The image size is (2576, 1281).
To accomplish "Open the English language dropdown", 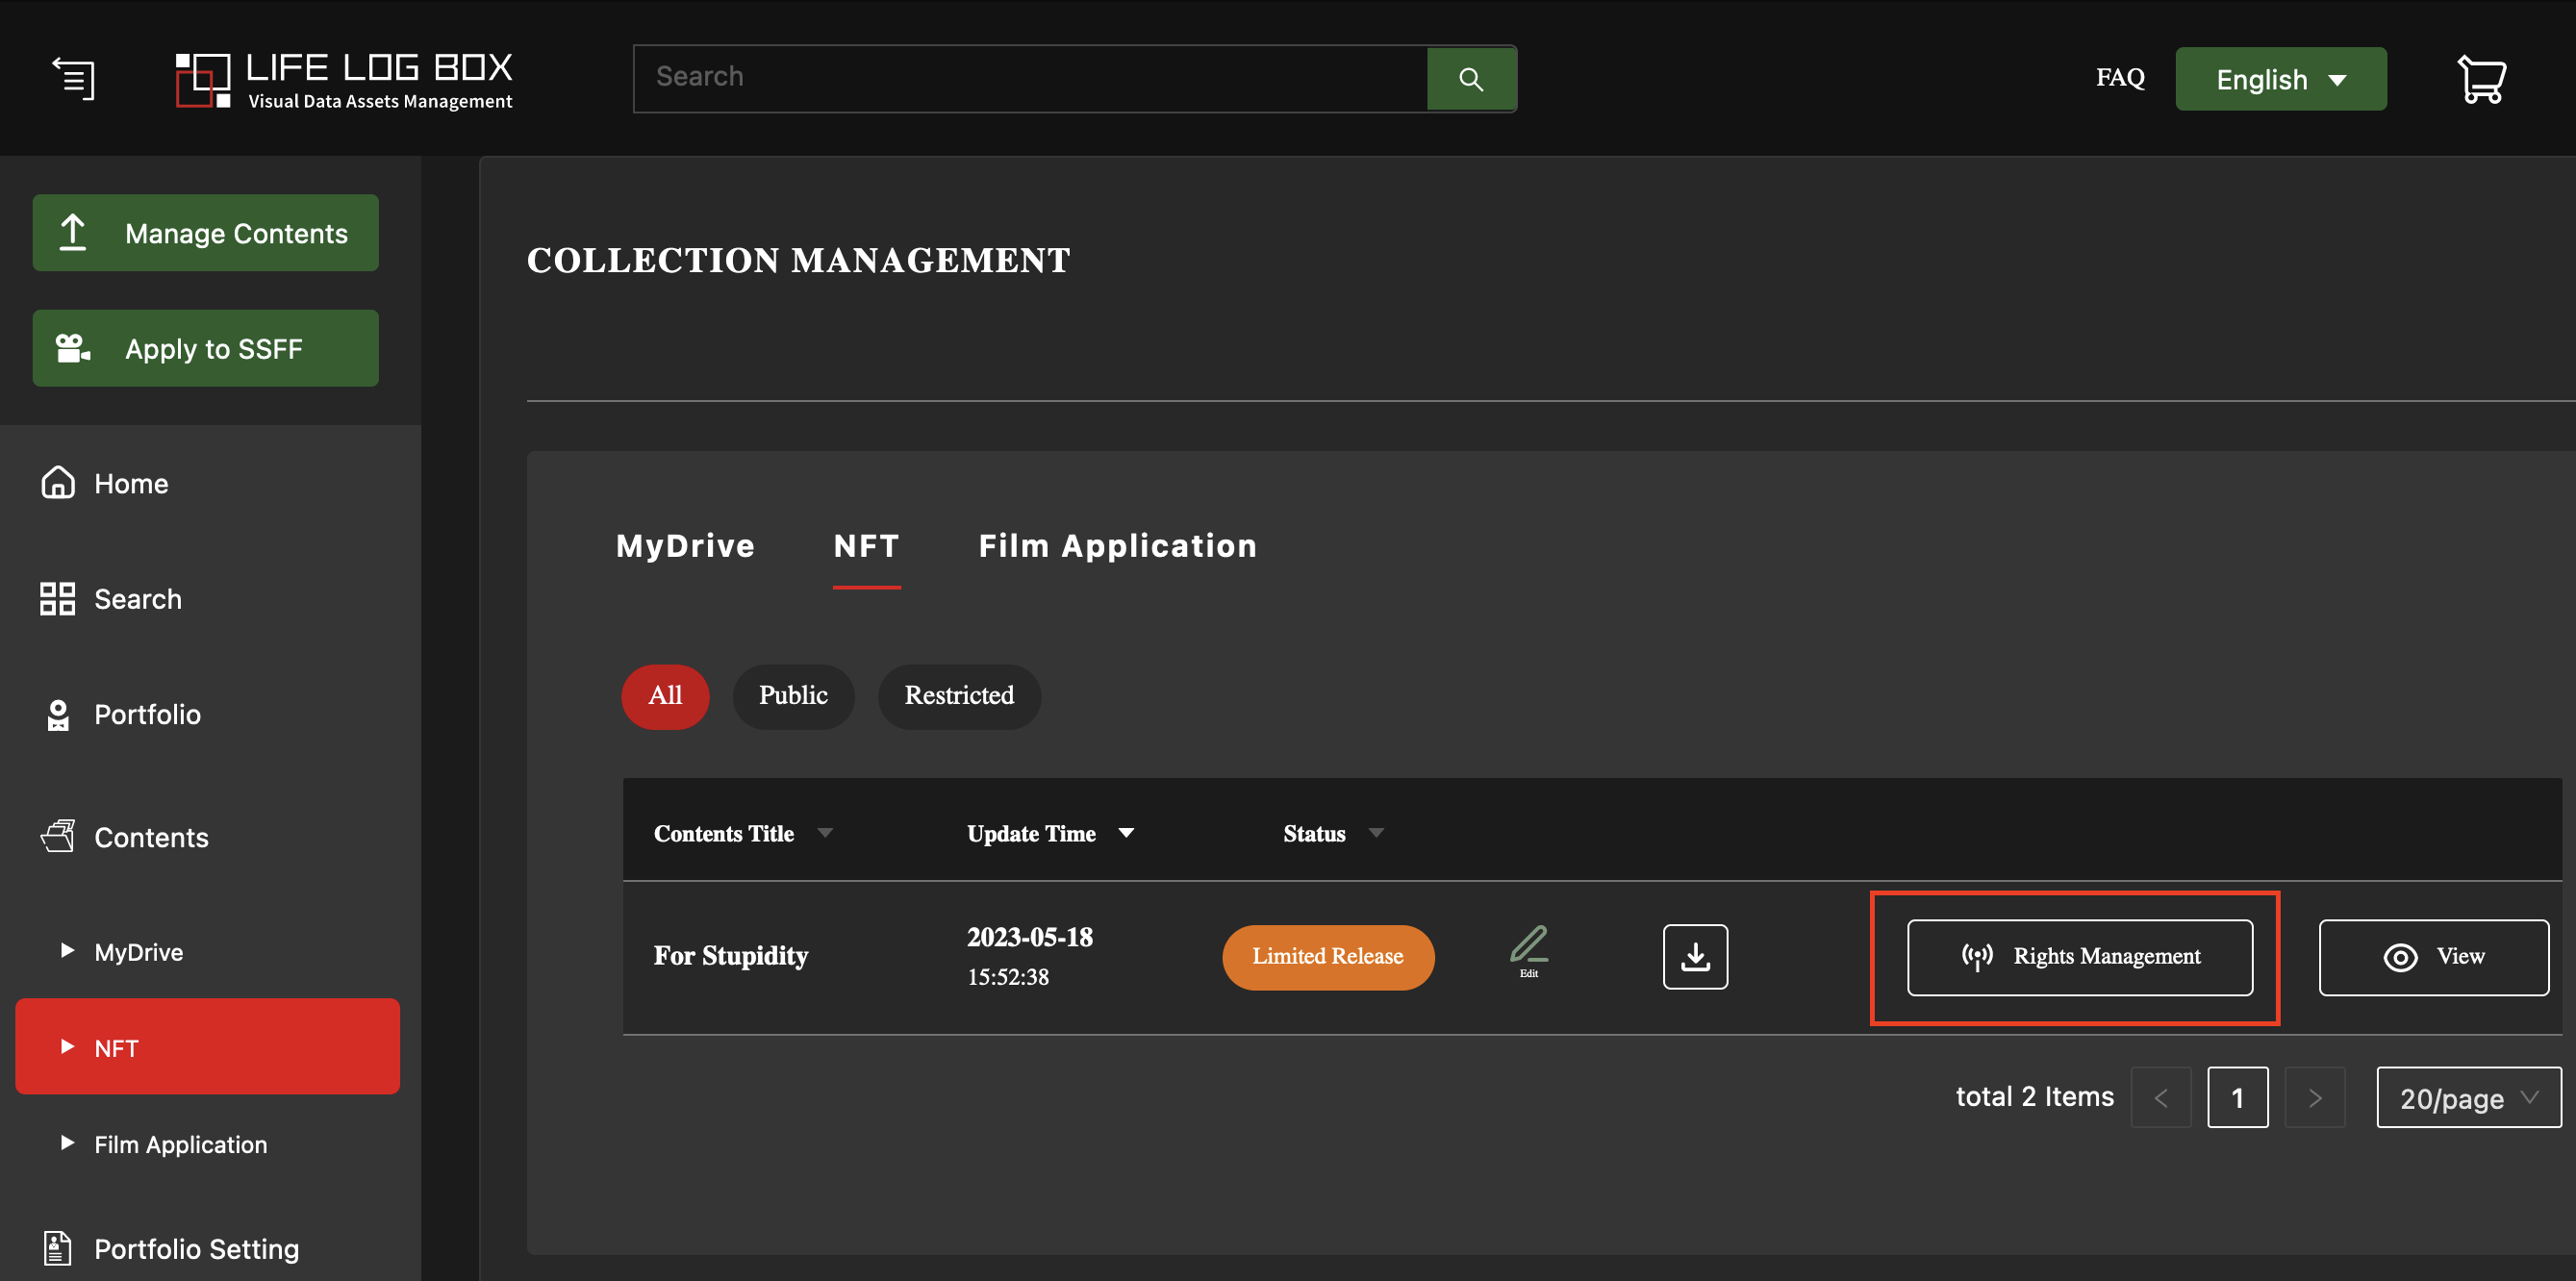I will coord(2280,78).
